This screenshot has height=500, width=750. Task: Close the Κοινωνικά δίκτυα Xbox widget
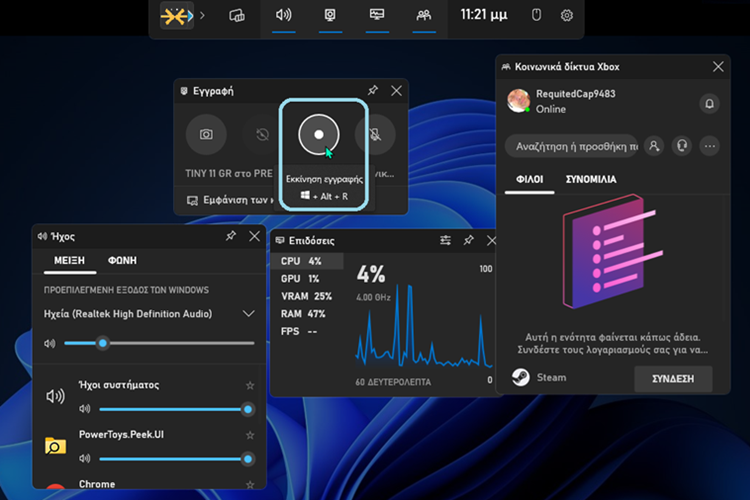click(x=718, y=67)
